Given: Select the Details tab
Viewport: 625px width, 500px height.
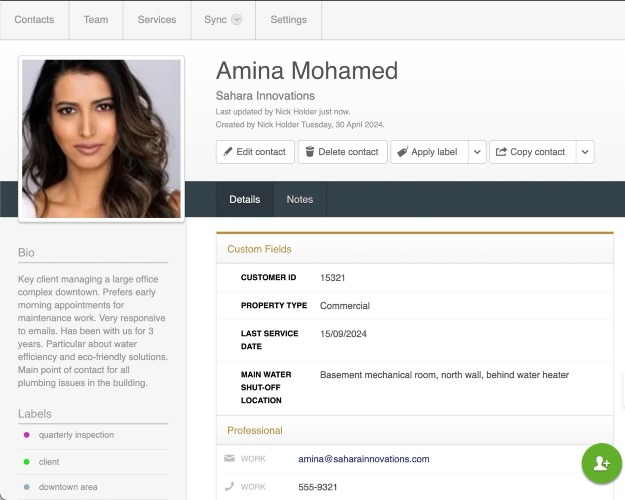Looking at the screenshot, I should tap(245, 199).
